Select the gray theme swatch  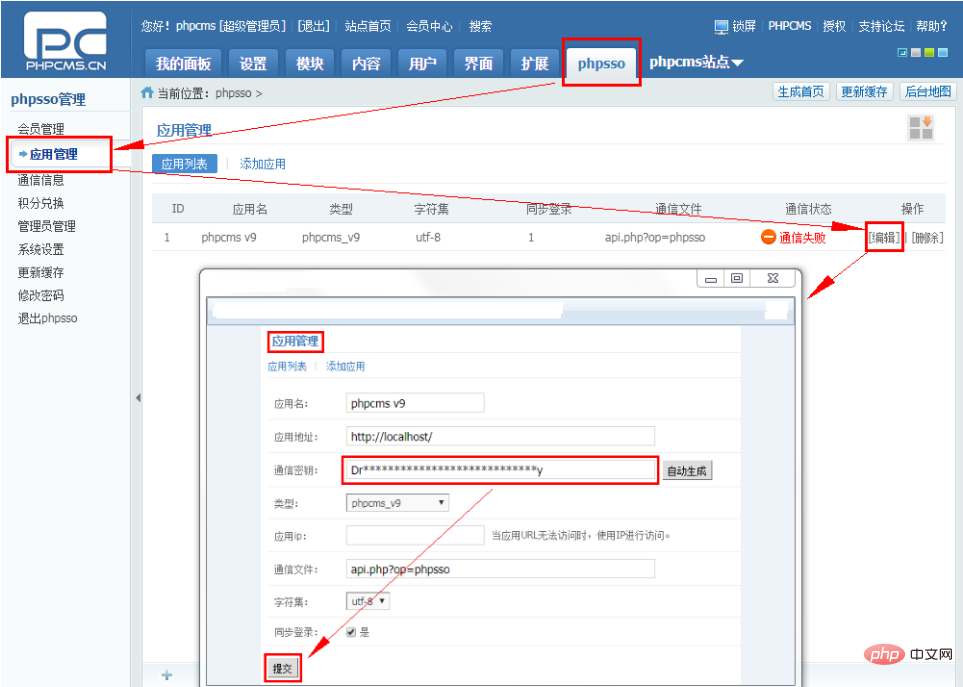pos(916,53)
